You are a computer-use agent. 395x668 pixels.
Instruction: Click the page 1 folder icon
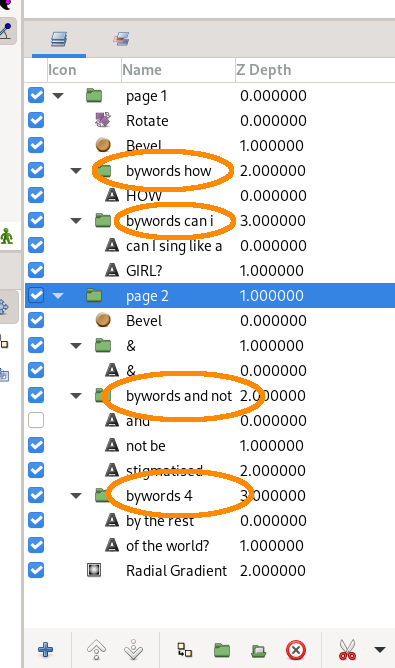(x=94, y=95)
